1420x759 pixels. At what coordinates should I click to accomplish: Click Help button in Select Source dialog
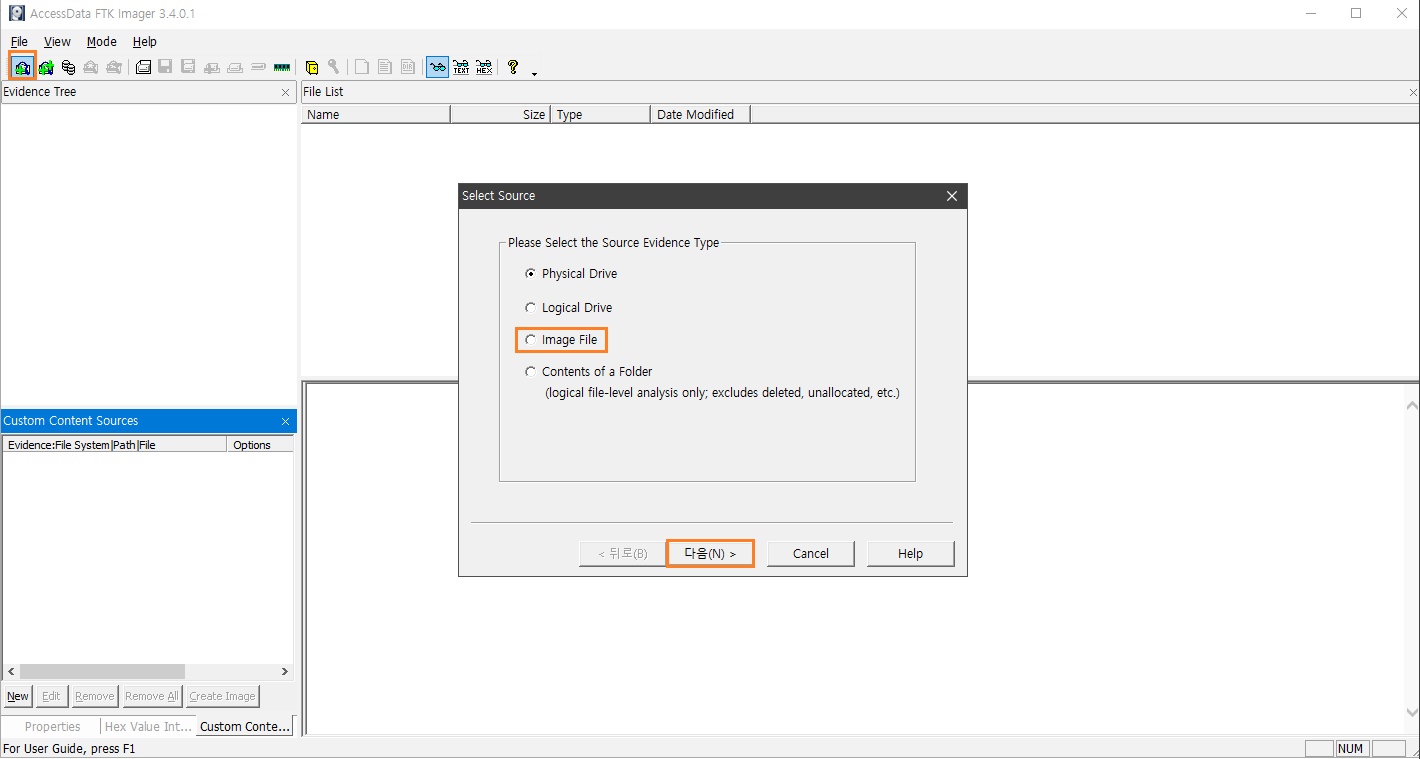[x=911, y=554]
